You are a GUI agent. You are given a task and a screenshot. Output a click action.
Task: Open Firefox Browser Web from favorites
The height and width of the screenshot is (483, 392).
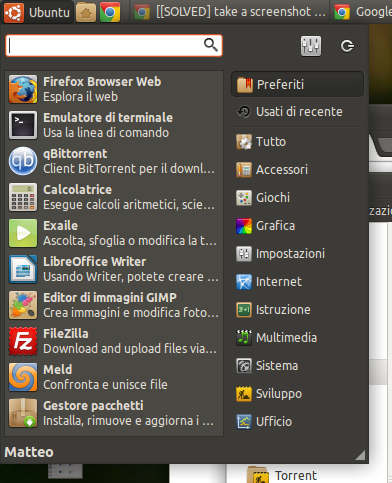point(114,89)
